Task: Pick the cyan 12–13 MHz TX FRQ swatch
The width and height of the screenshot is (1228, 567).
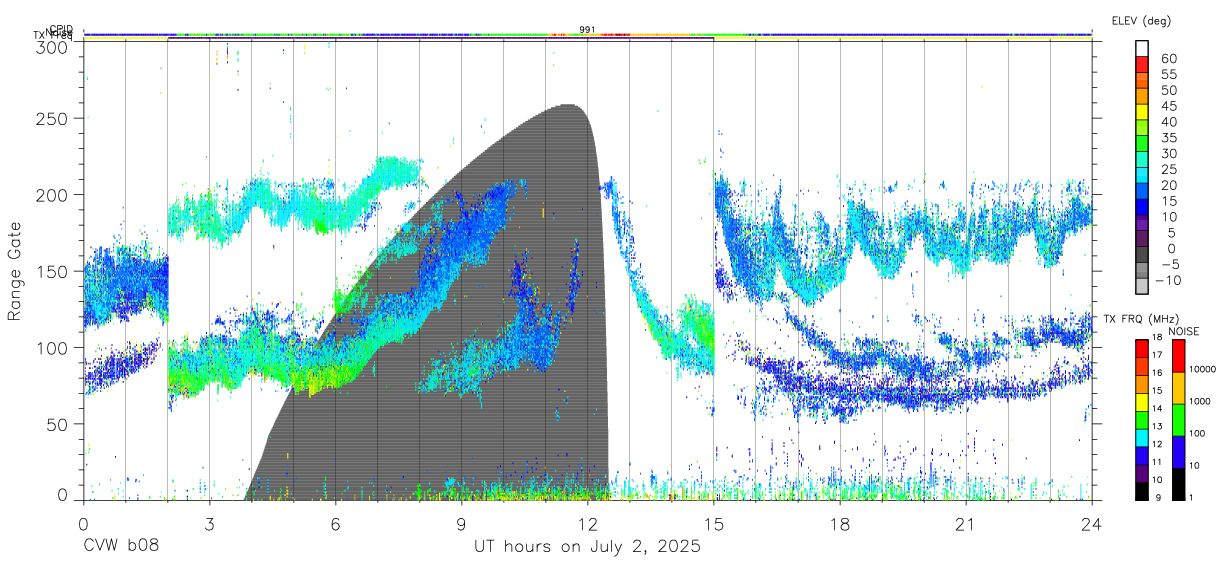Action: (1143, 436)
